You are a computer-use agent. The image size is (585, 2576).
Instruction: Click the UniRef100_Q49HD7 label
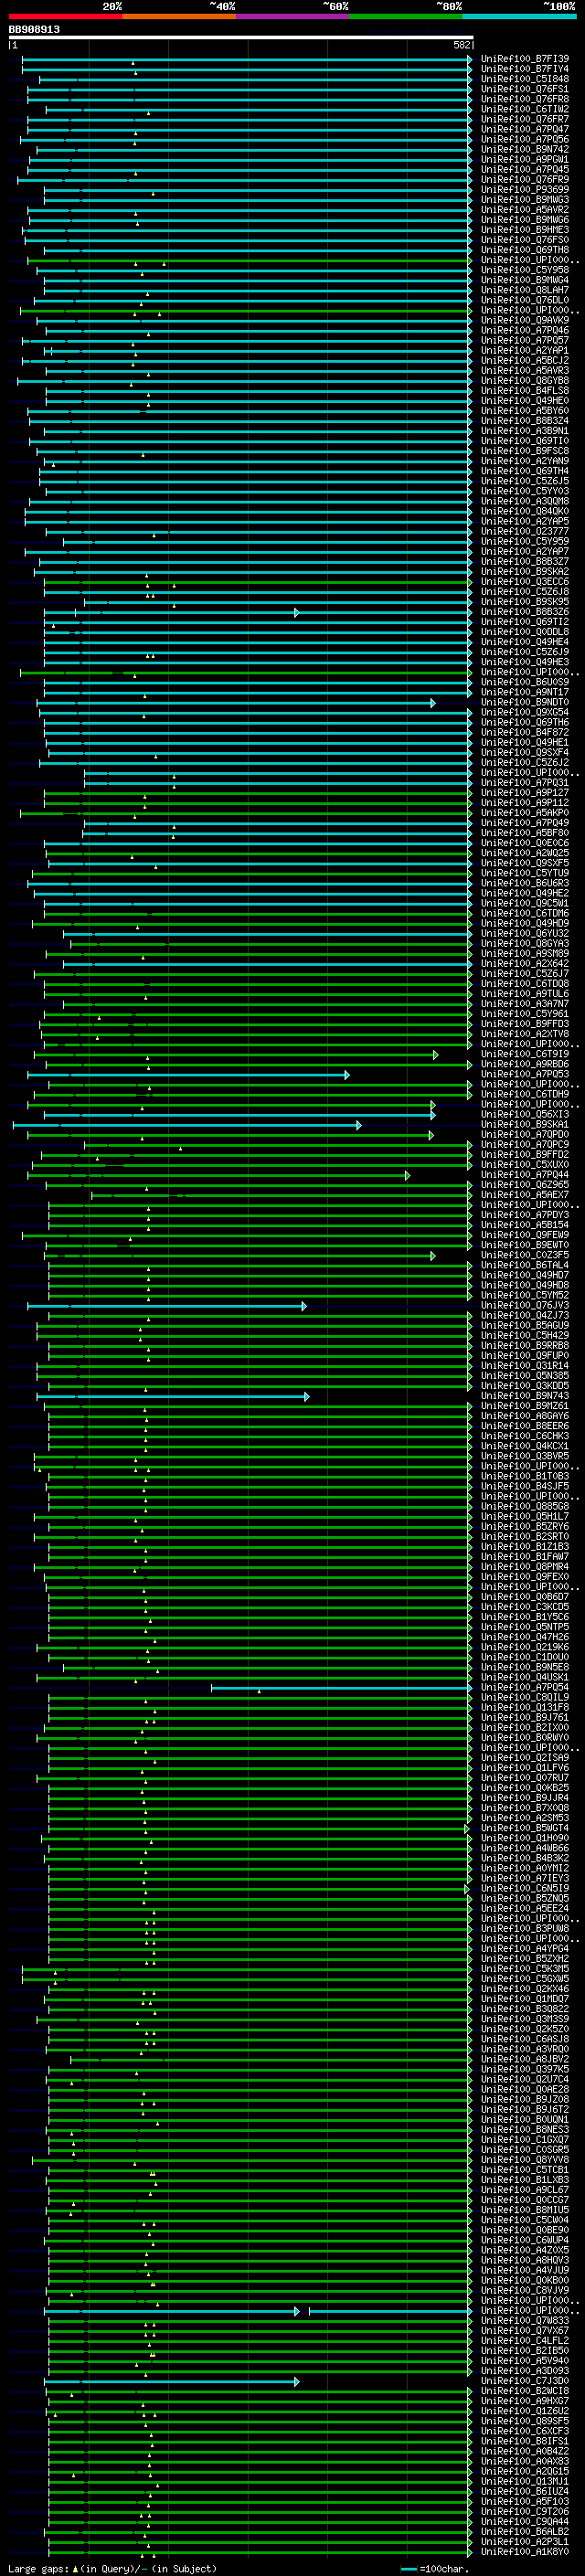point(525,1275)
